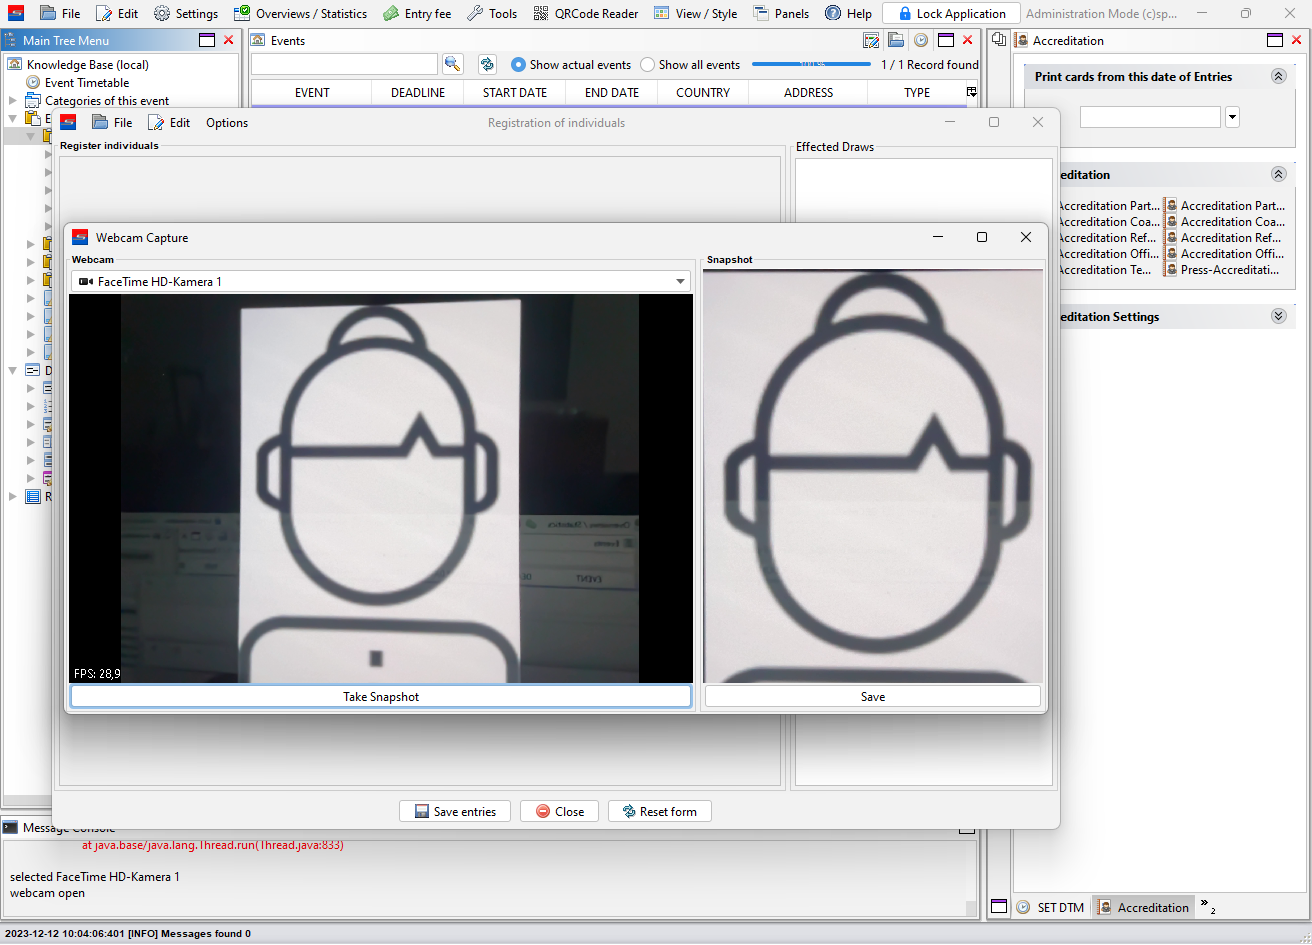Click the Take Snapshot button
Image resolution: width=1312 pixels, height=945 pixels.
380,697
